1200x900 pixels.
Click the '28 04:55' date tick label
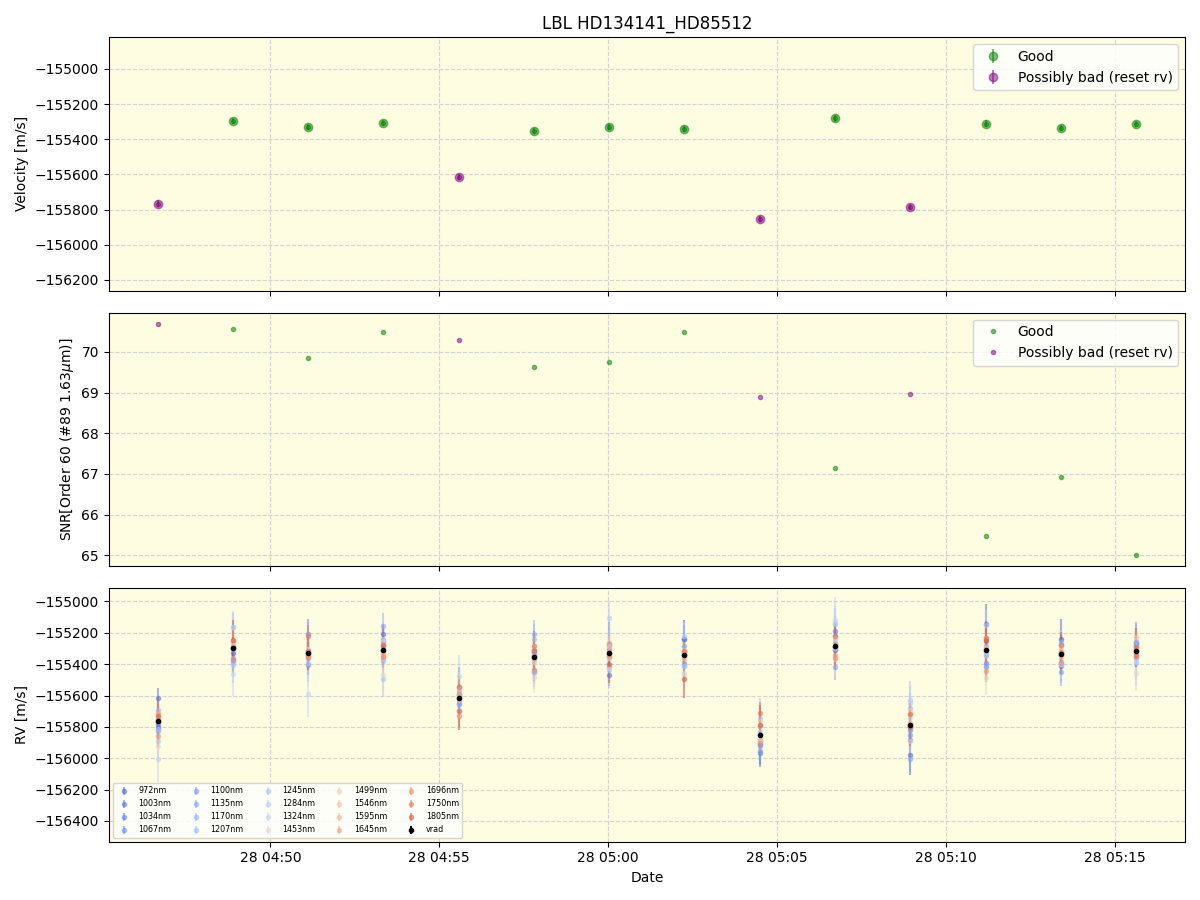tap(439, 857)
